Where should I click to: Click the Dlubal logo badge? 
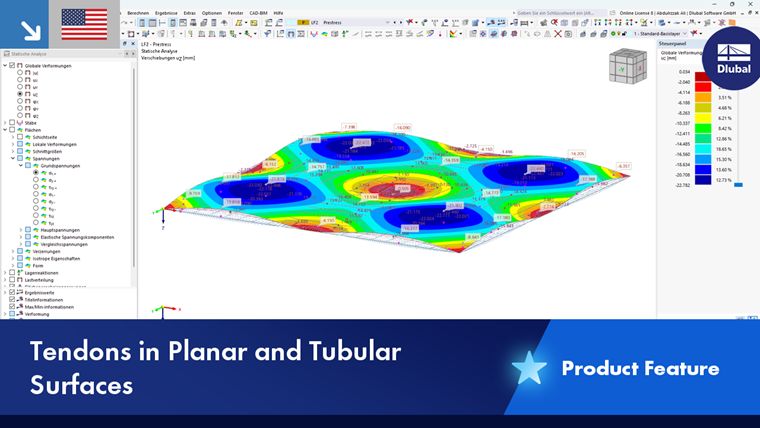tap(733, 58)
